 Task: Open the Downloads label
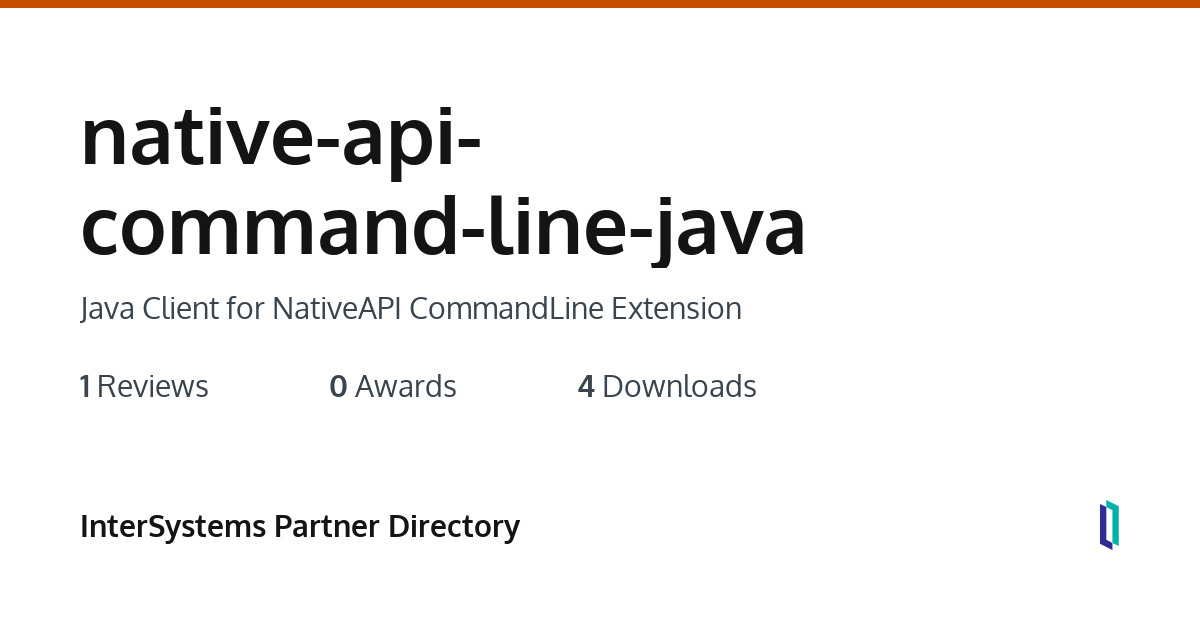(x=679, y=387)
